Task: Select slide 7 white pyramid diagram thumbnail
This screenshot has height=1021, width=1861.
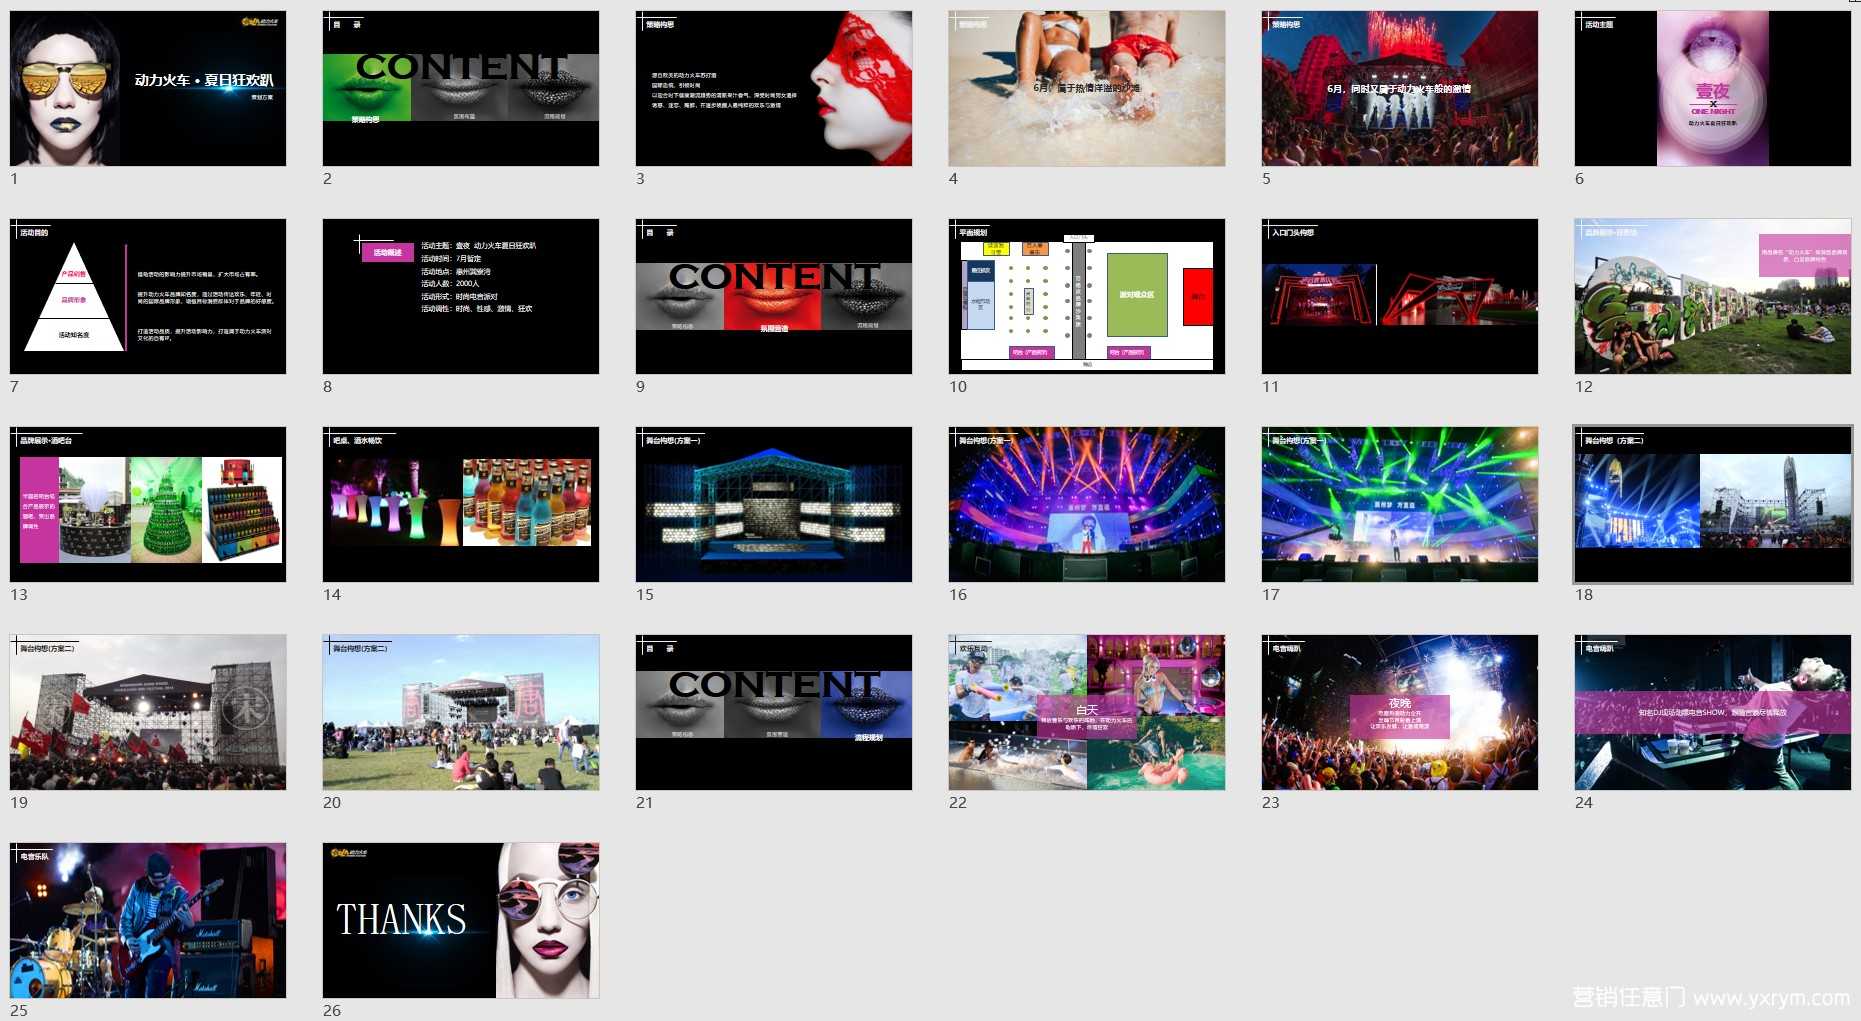Action: point(148,296)
